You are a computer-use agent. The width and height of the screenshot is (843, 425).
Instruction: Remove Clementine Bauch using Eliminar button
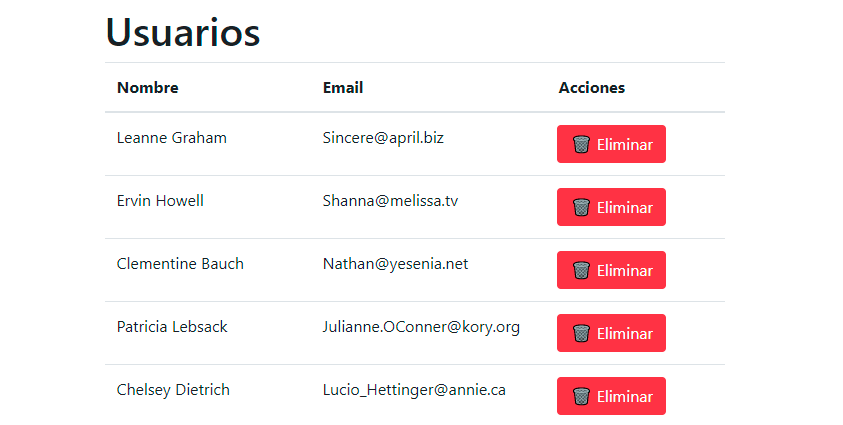tap(611, 270)
